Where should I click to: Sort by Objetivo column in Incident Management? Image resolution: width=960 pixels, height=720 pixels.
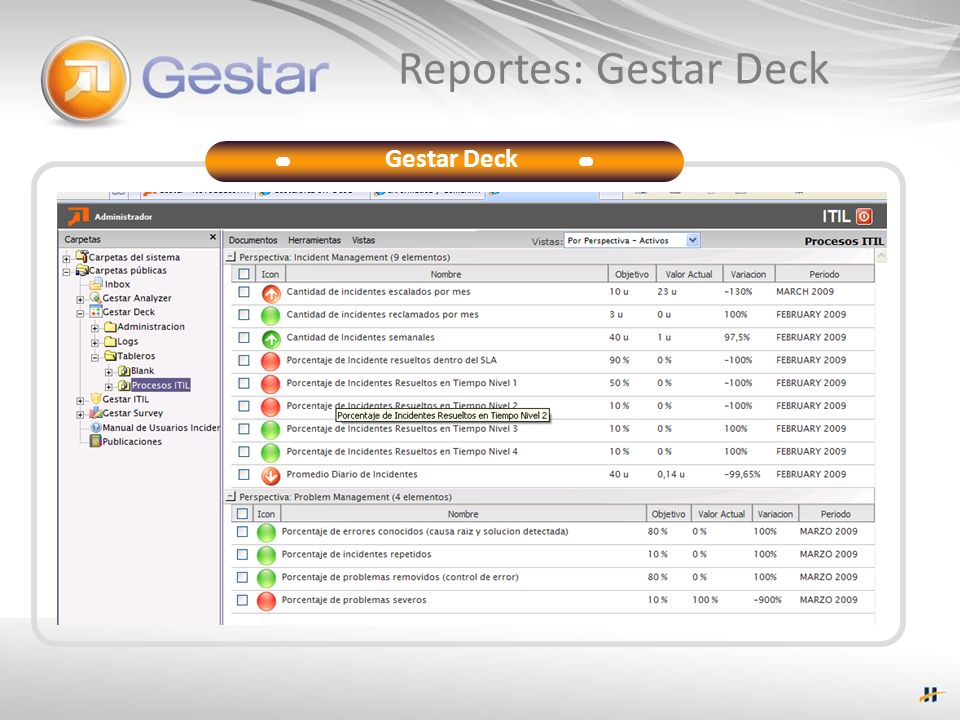pyautogui.click(x=632, y=274)
